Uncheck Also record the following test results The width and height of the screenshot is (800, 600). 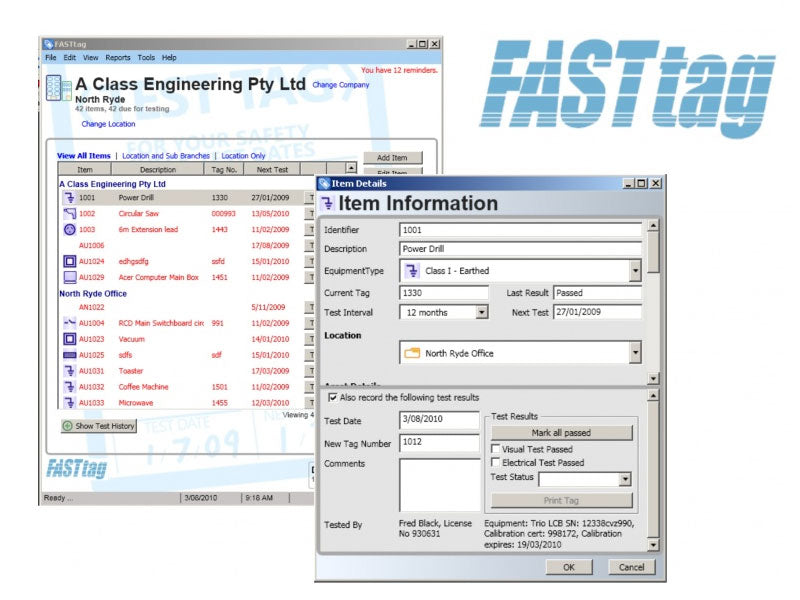click(333, 398)
